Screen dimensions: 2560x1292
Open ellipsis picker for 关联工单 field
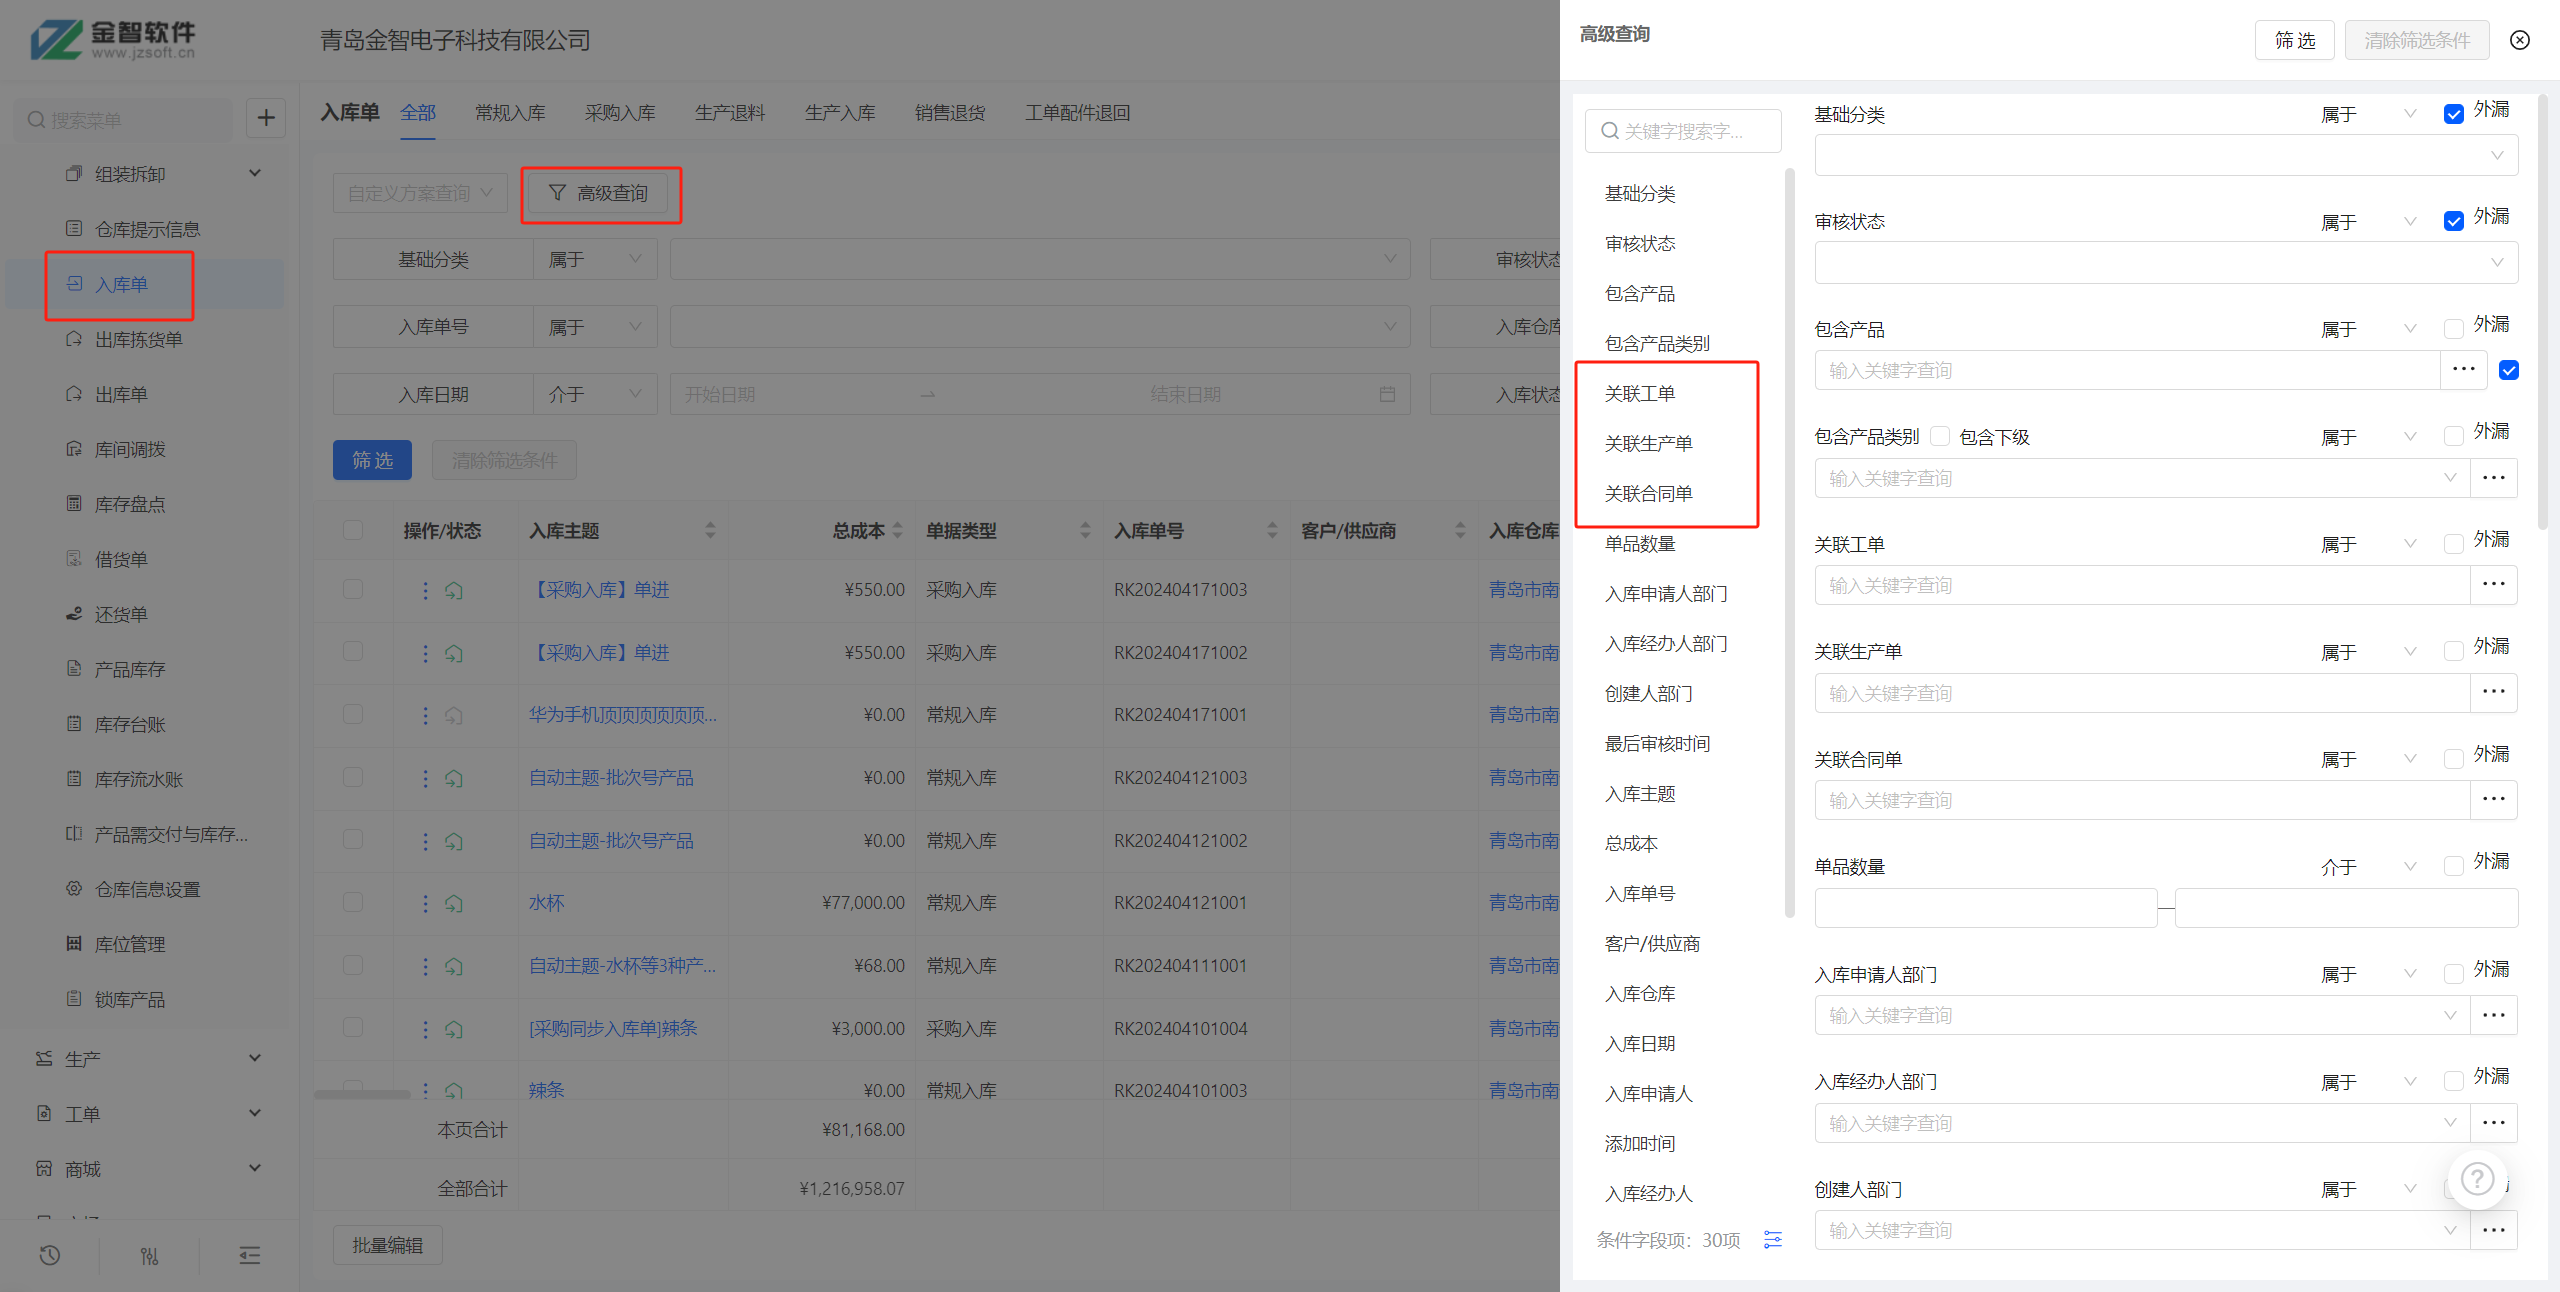coord(2493,585)
